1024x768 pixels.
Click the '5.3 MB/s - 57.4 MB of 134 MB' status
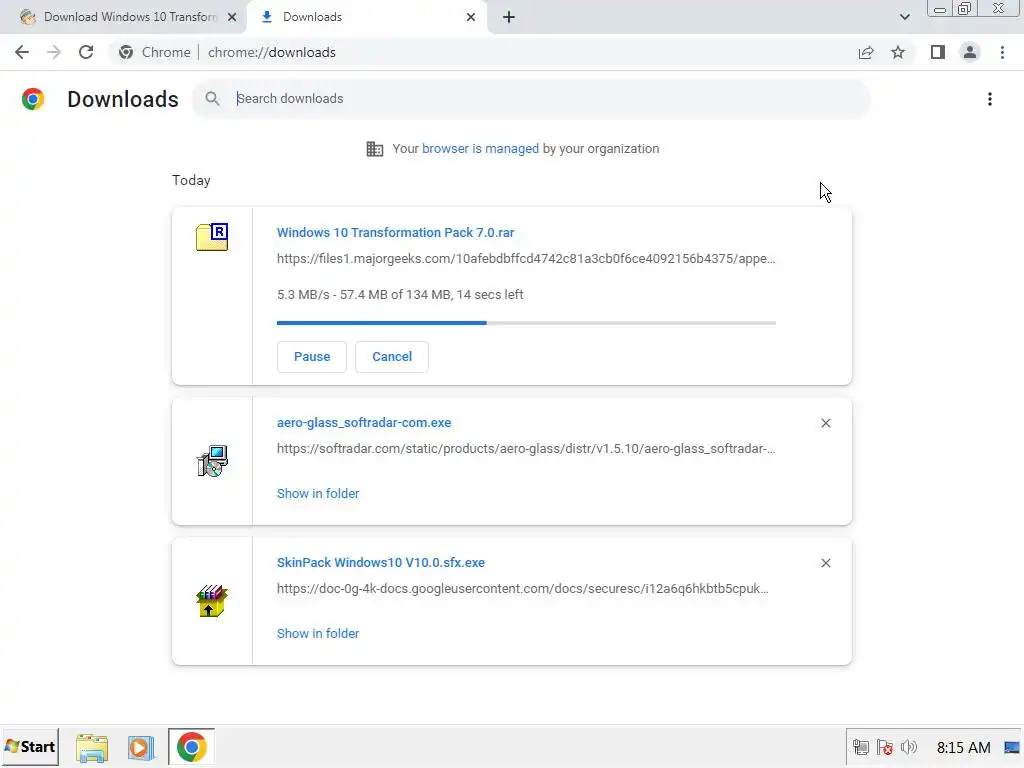click(x=400, y=295)
